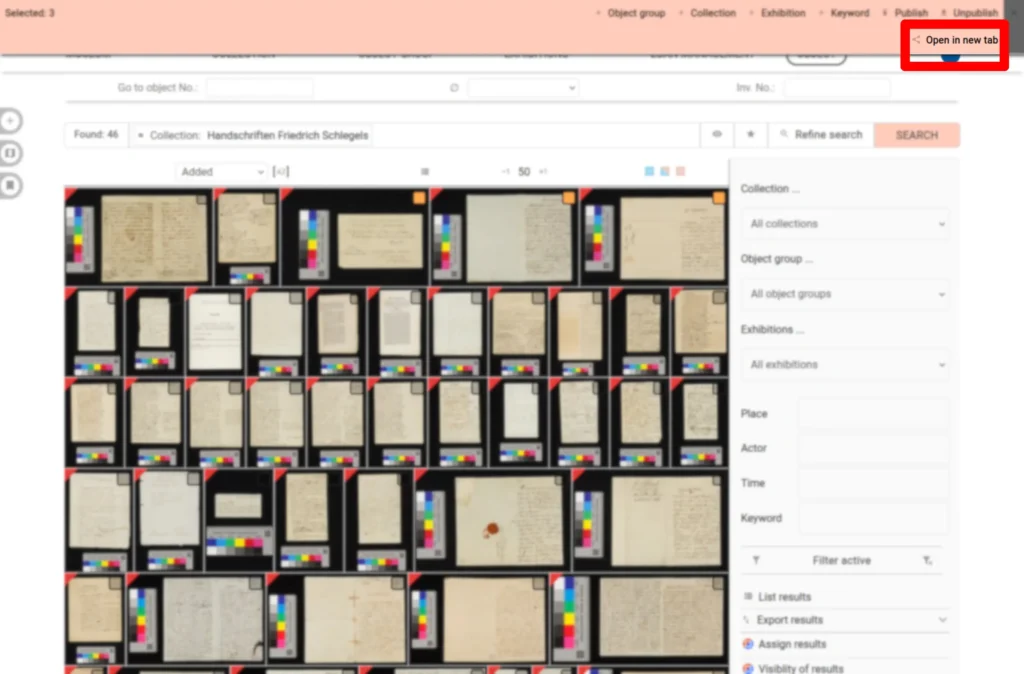
Task: Uncheck the orange marker on fourth top-row thumbnail
Action: (x=569, y=197)
